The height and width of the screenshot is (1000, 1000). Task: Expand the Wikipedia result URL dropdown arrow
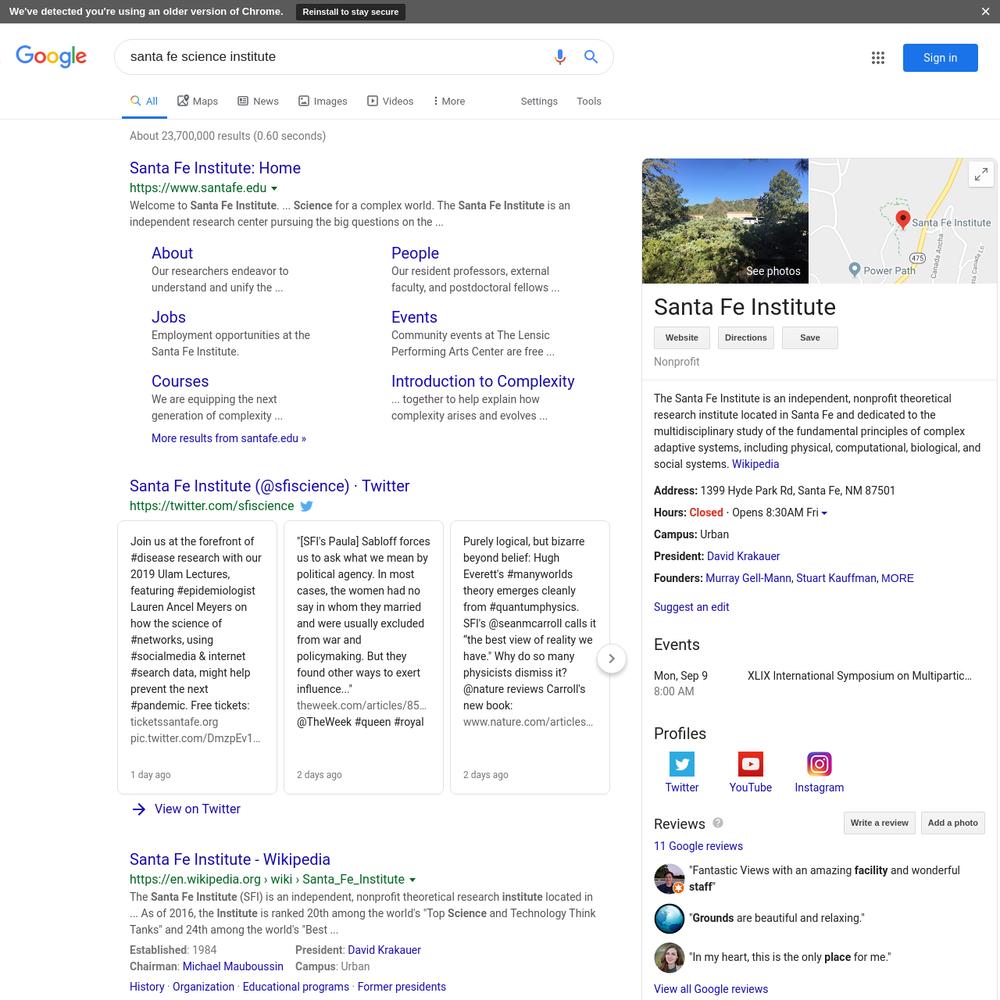pos(412,879)
